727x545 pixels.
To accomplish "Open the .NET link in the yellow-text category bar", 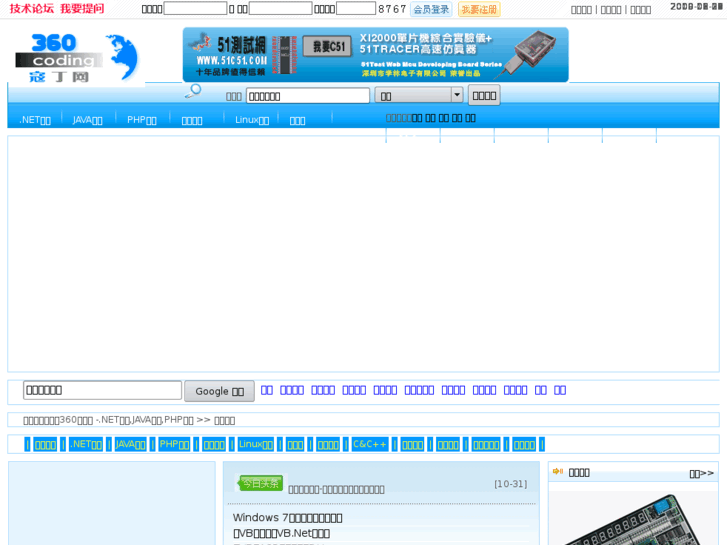I will 85,444.
